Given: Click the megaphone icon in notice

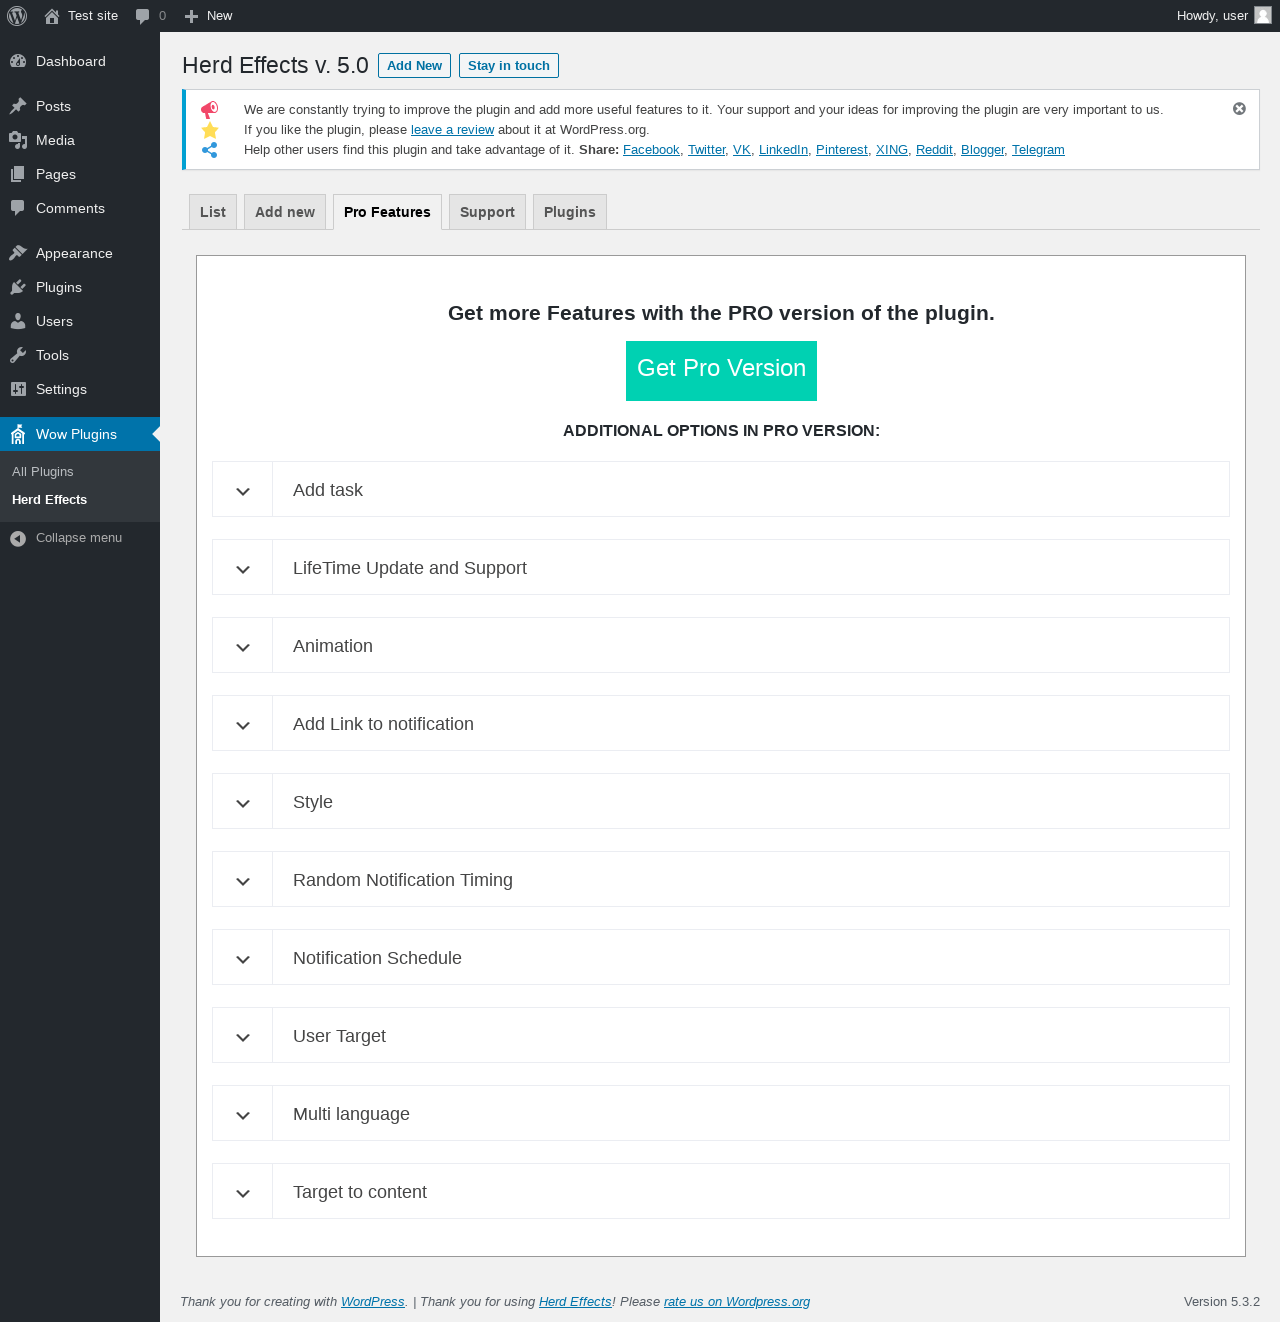Looking at the screenshot, I should [x=210, y=110].
